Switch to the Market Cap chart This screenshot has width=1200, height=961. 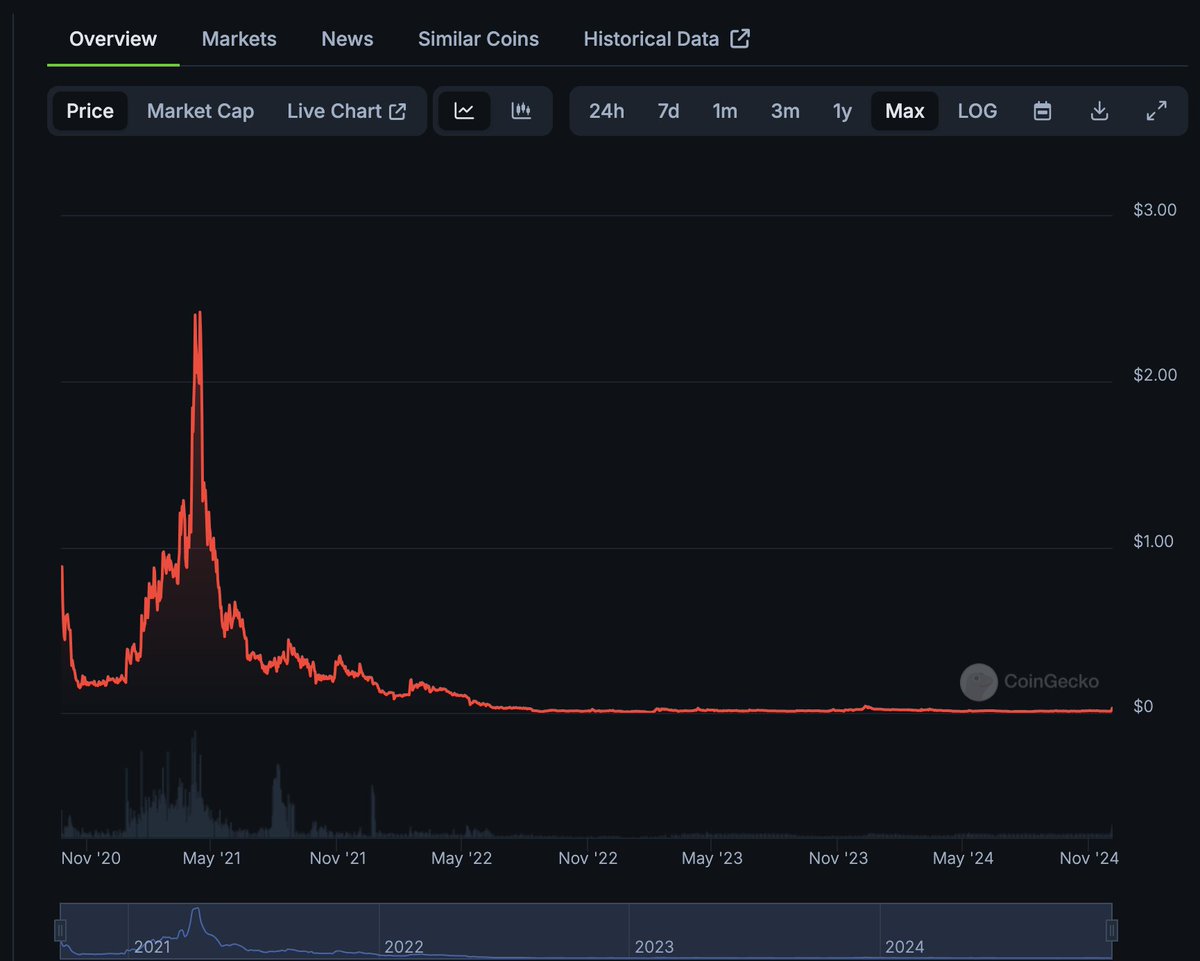(x=200, y=111)
